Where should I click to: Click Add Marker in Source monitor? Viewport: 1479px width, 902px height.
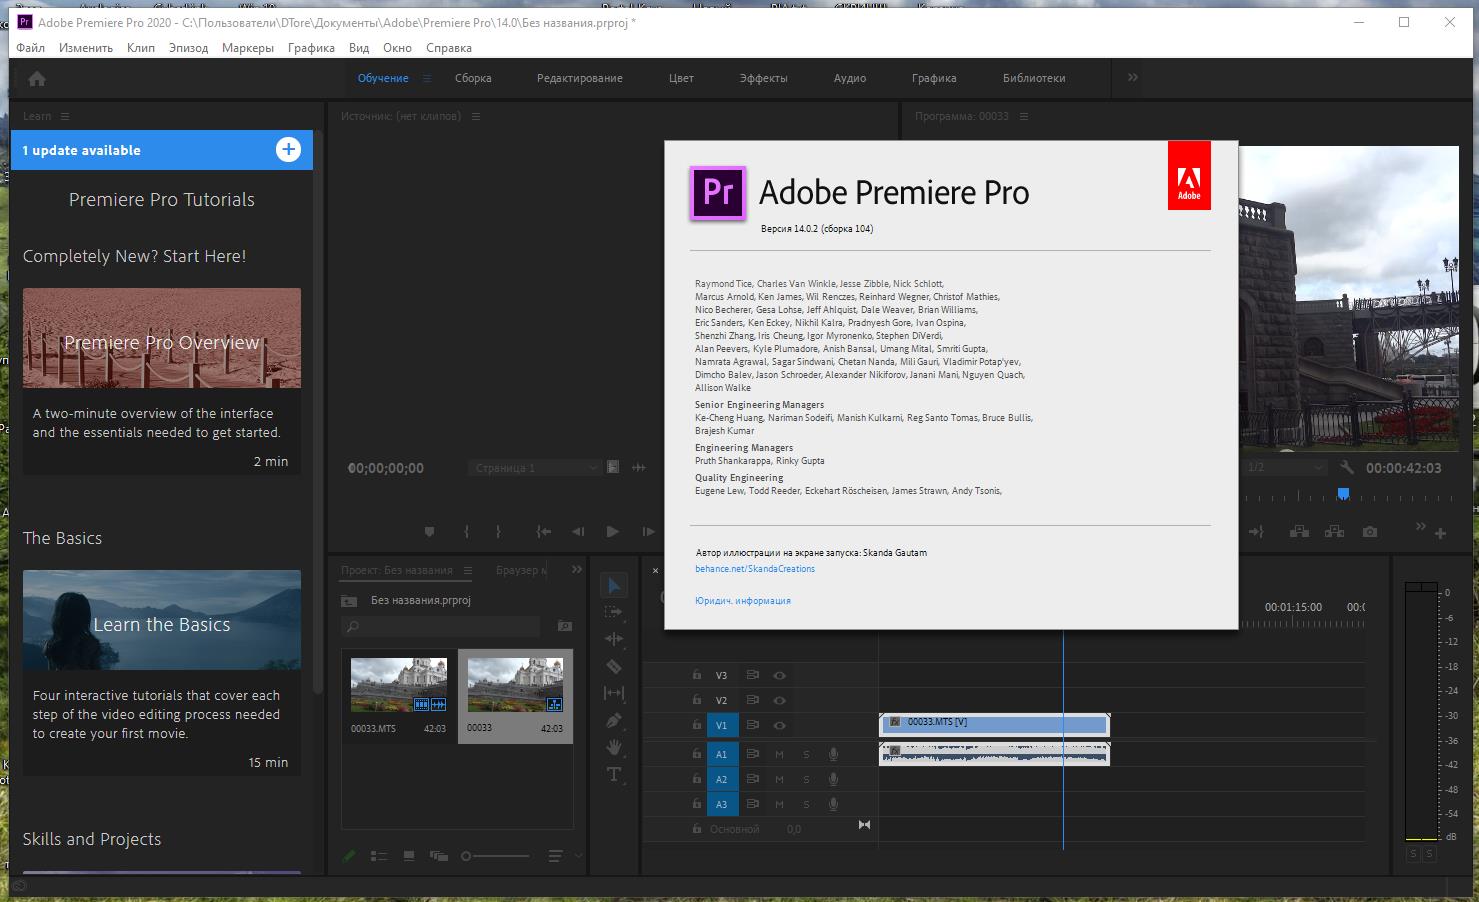430,532
